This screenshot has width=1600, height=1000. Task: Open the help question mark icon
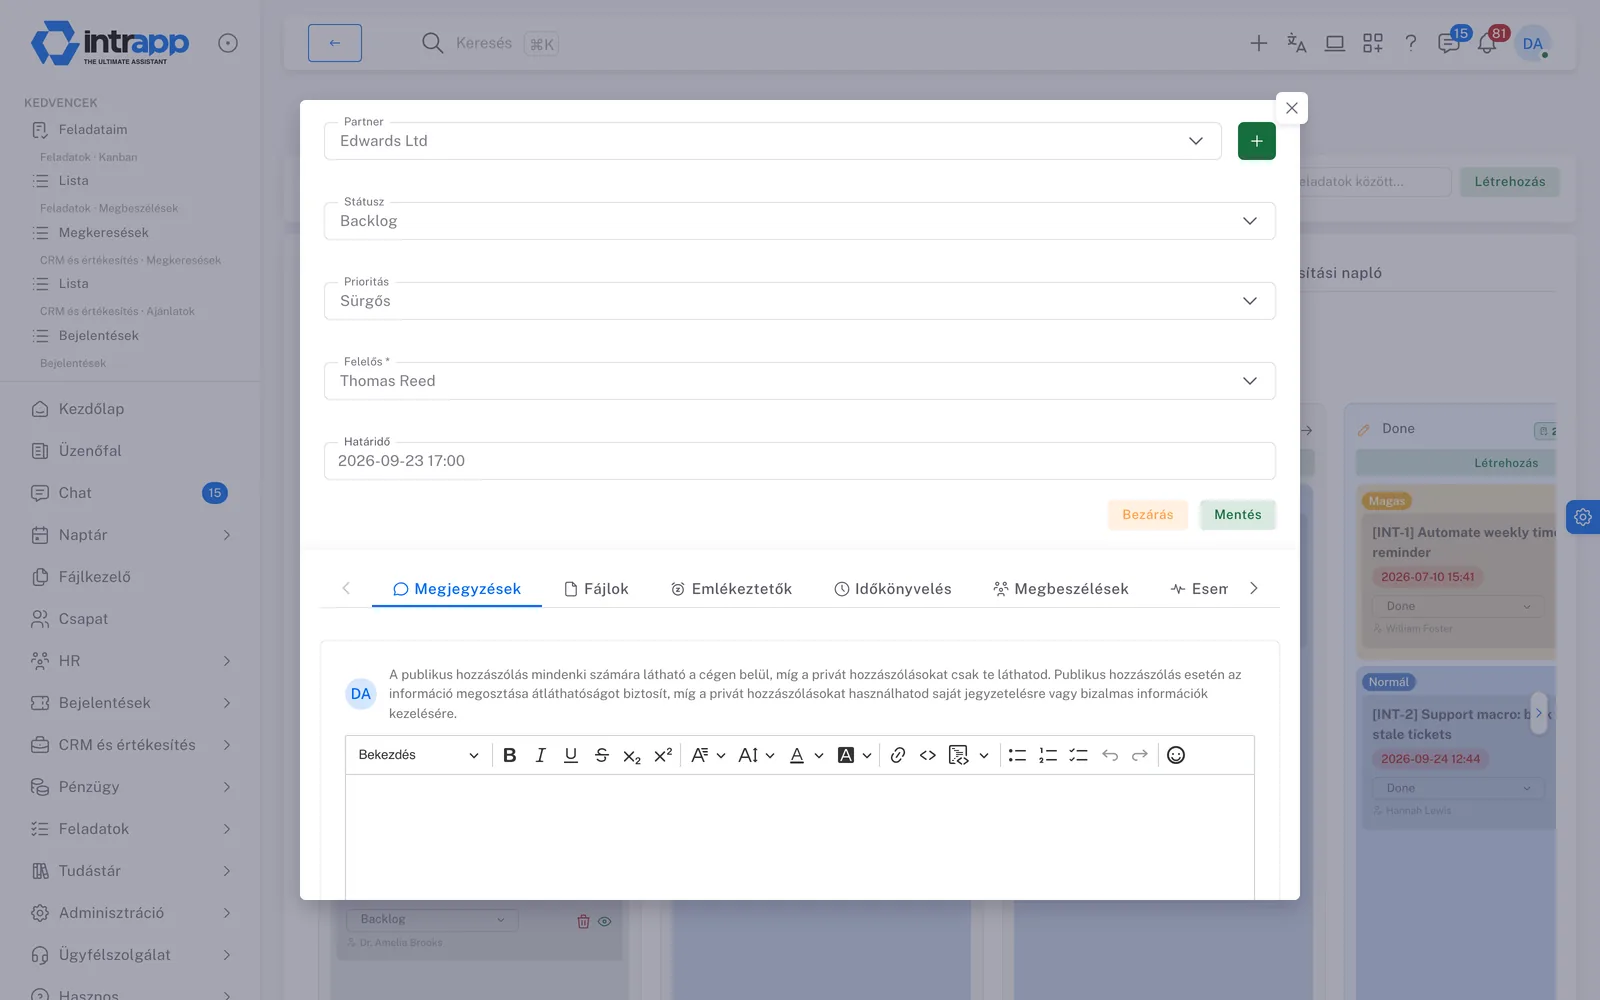point(1411,43)
